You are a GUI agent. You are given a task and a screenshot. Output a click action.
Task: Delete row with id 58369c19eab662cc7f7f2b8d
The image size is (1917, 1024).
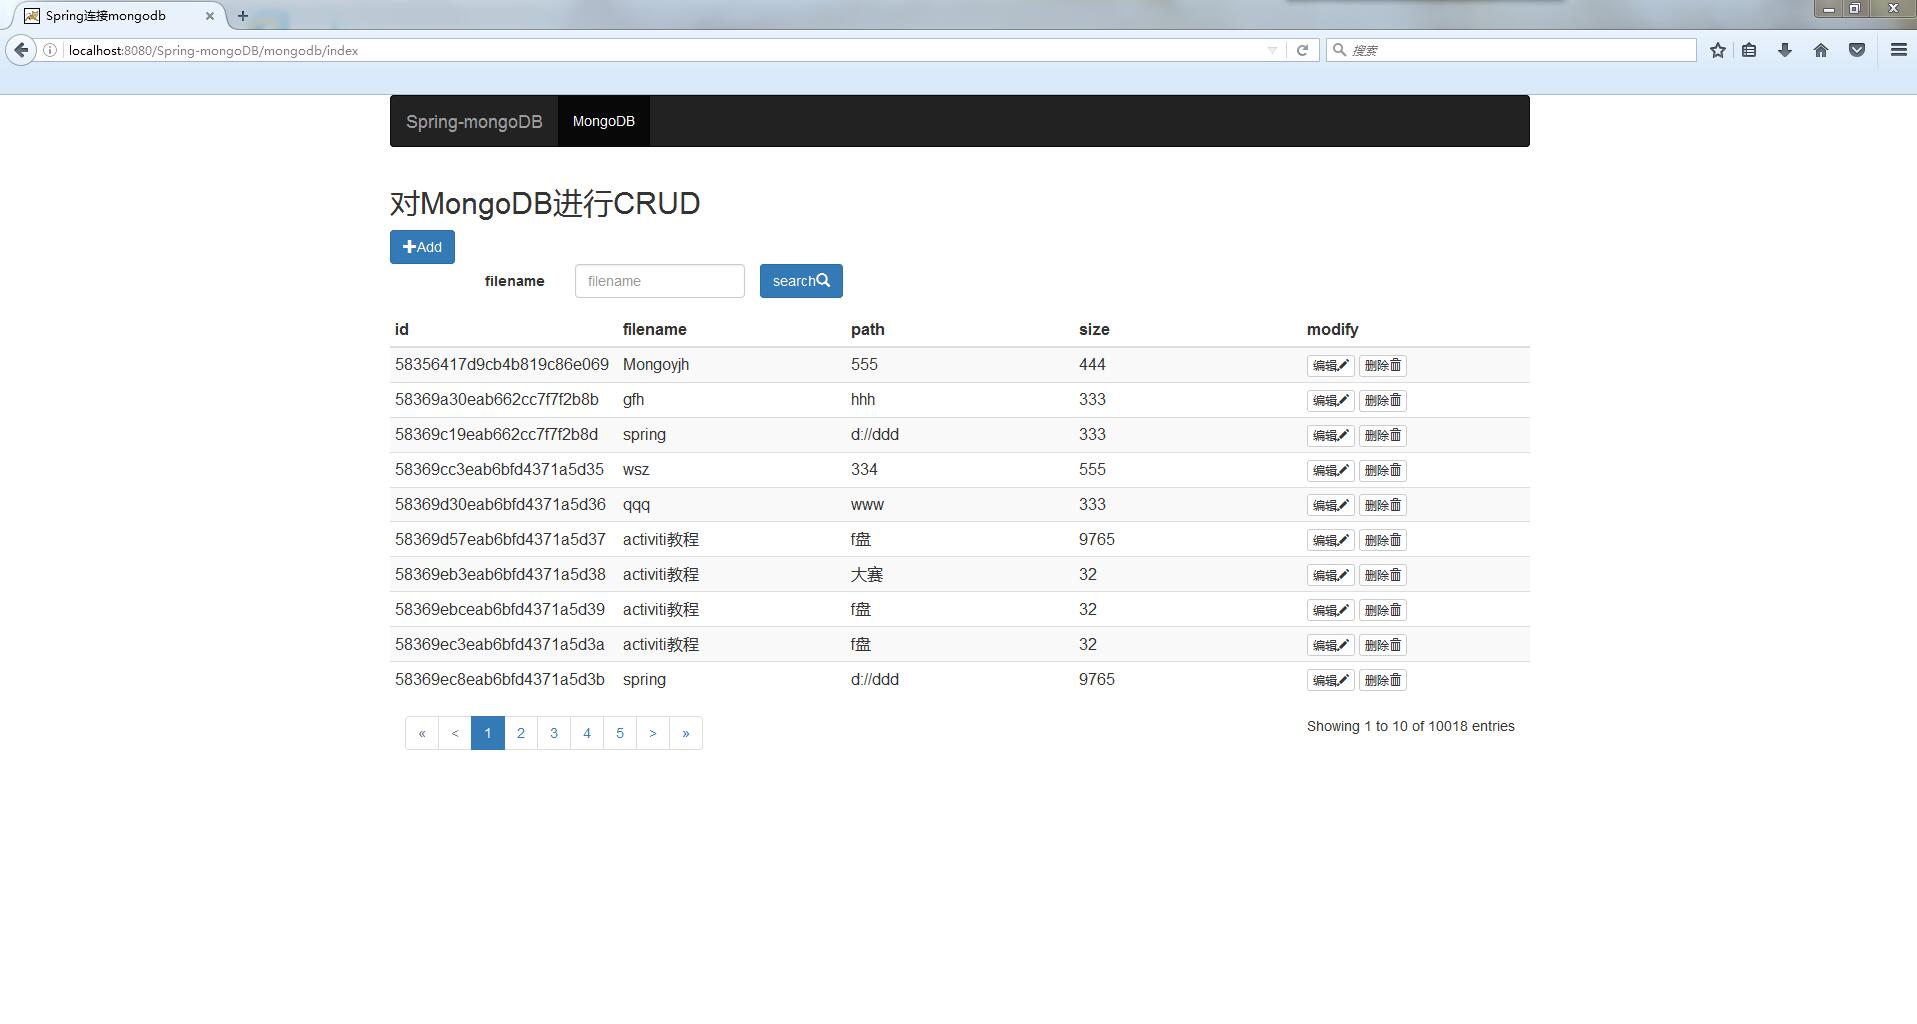point(1383,435)
